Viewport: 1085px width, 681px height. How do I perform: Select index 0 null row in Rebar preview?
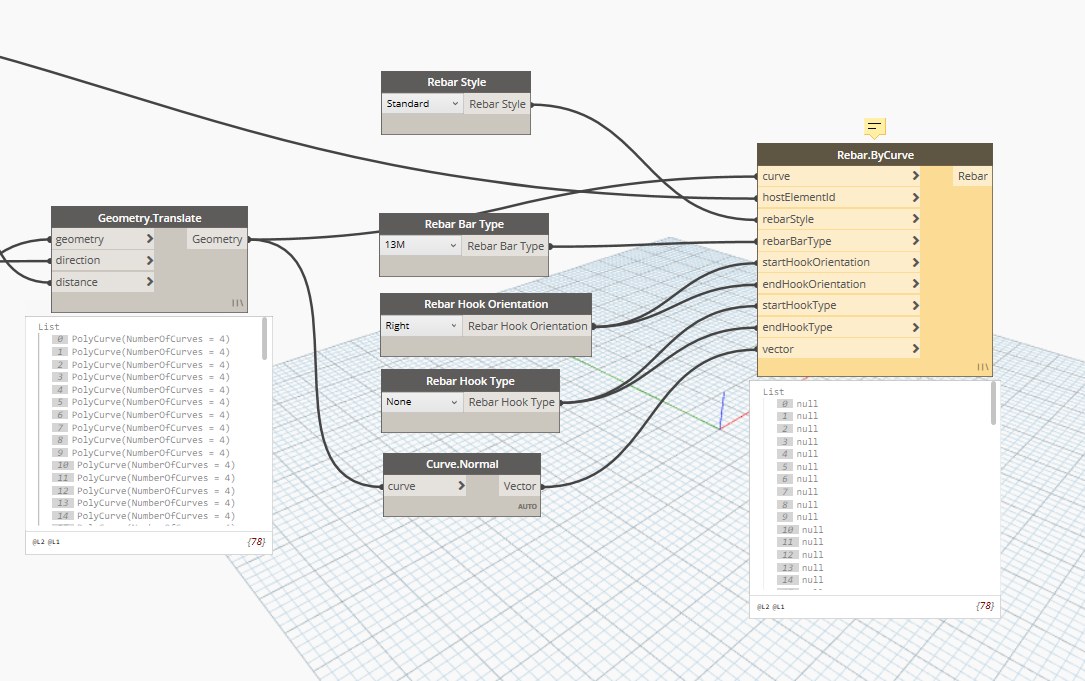pyautogui.click(x=798, y=403)
